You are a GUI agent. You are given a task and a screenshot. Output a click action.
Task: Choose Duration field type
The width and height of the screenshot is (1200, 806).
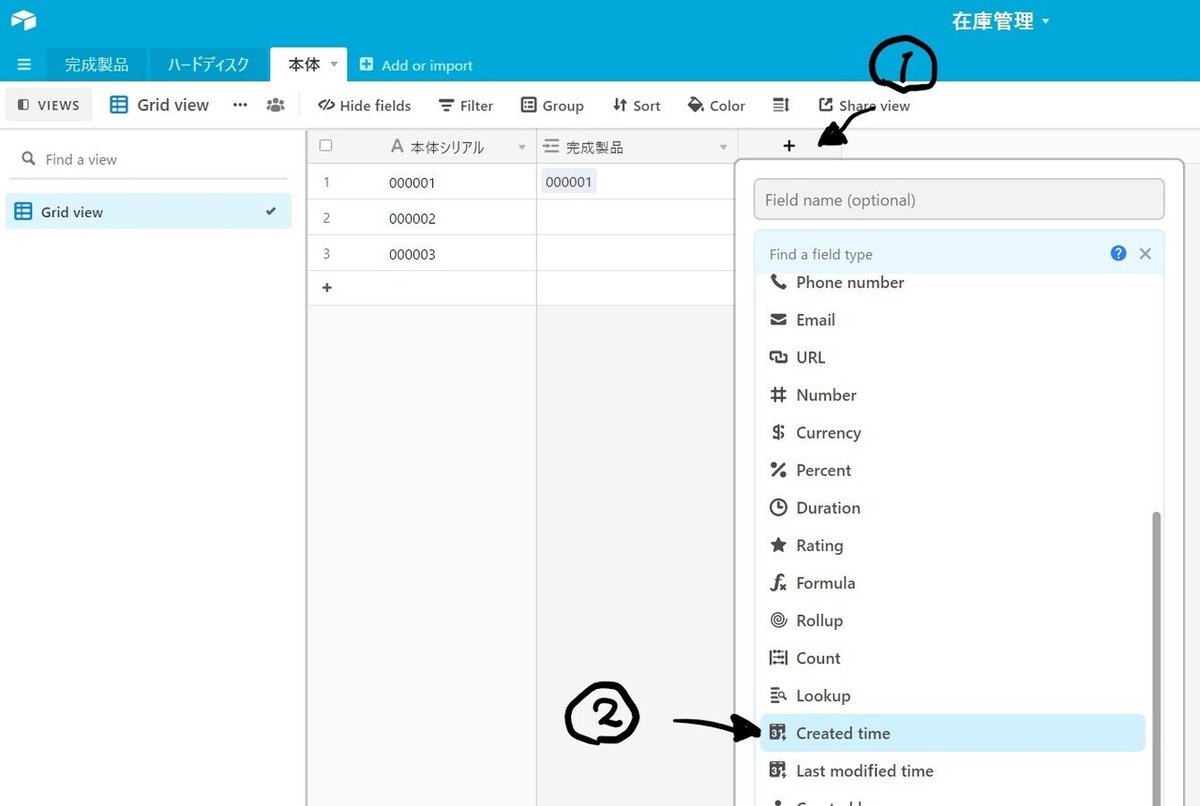[x=952, y=508]
